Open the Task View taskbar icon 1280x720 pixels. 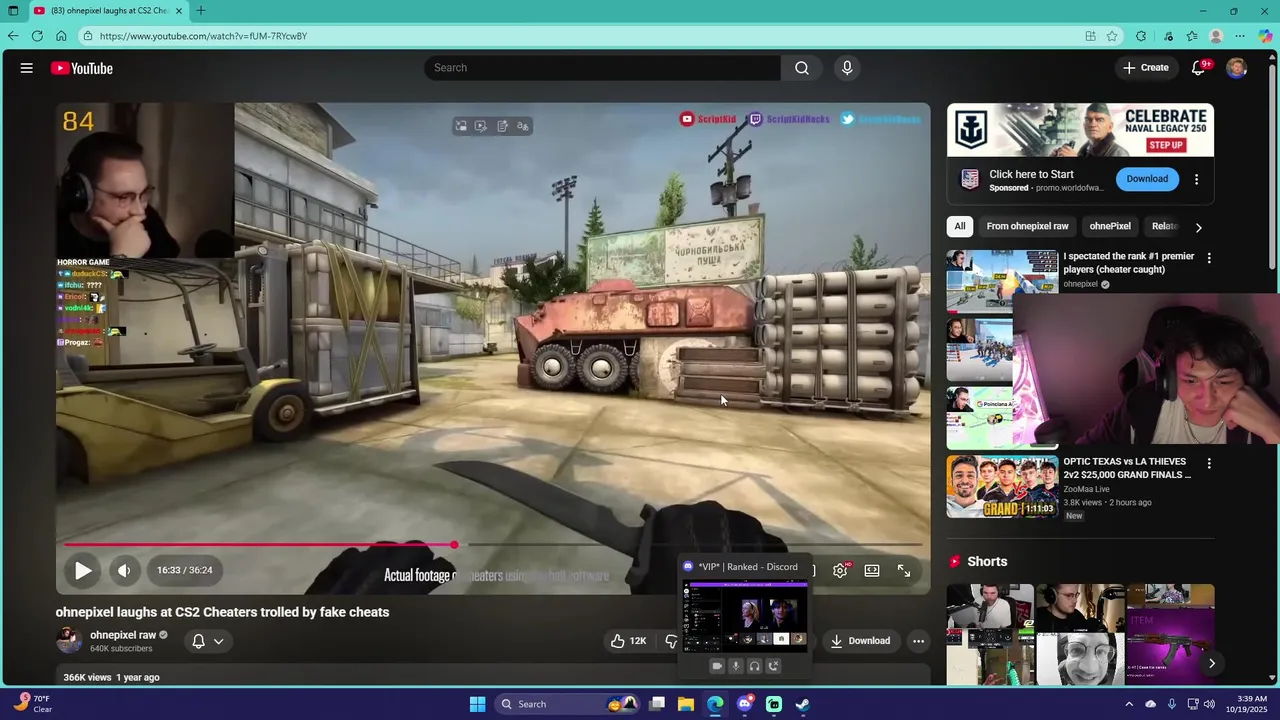tap(657, 704)
